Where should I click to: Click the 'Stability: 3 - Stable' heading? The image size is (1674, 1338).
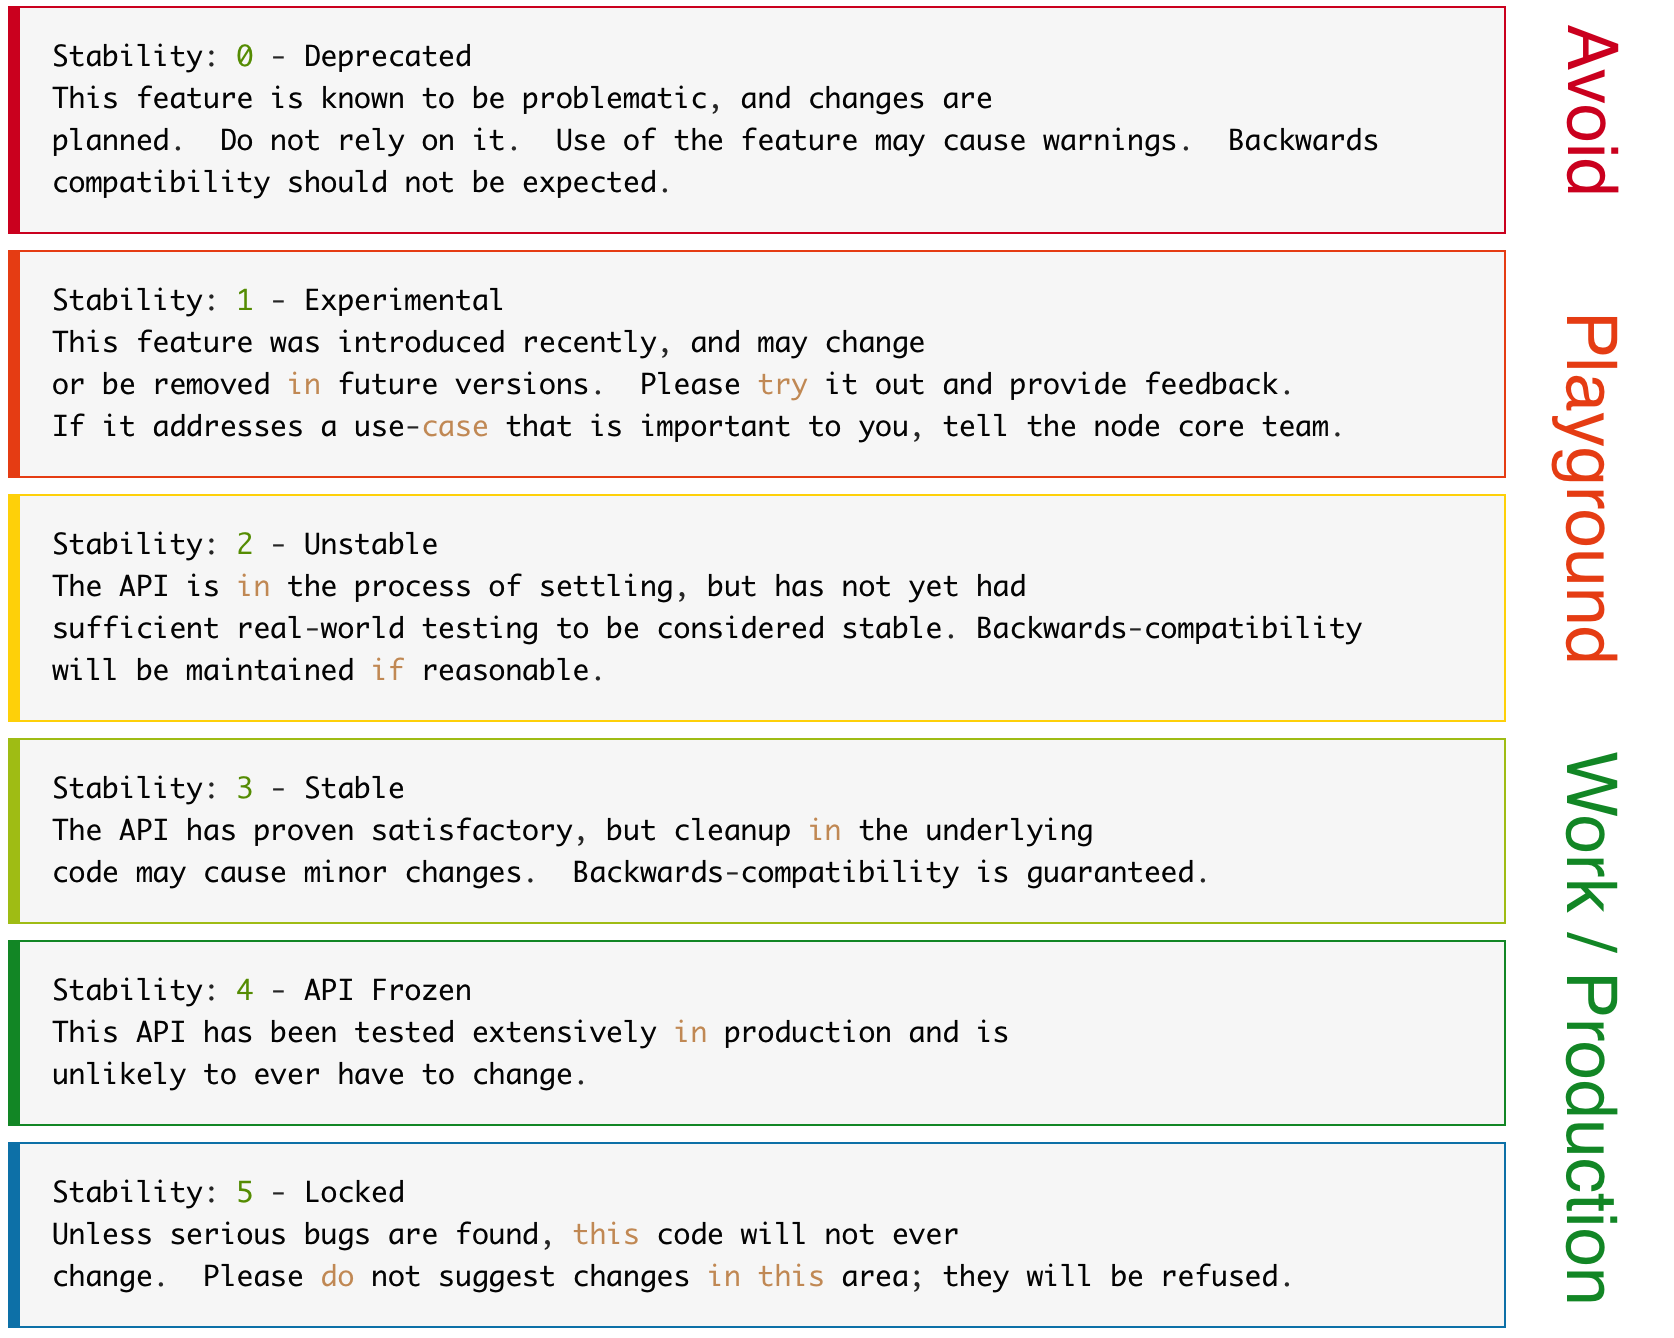(x=228, y=788)
